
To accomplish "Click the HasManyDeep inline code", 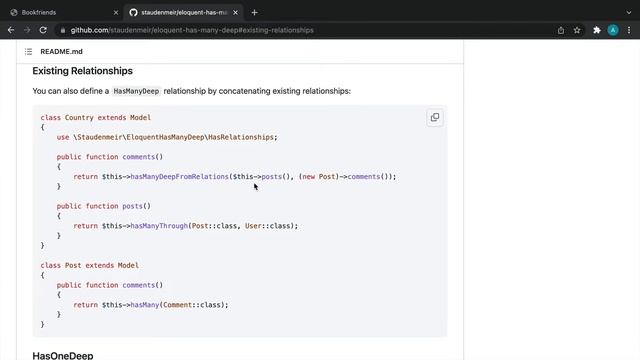I will point(136,91).
